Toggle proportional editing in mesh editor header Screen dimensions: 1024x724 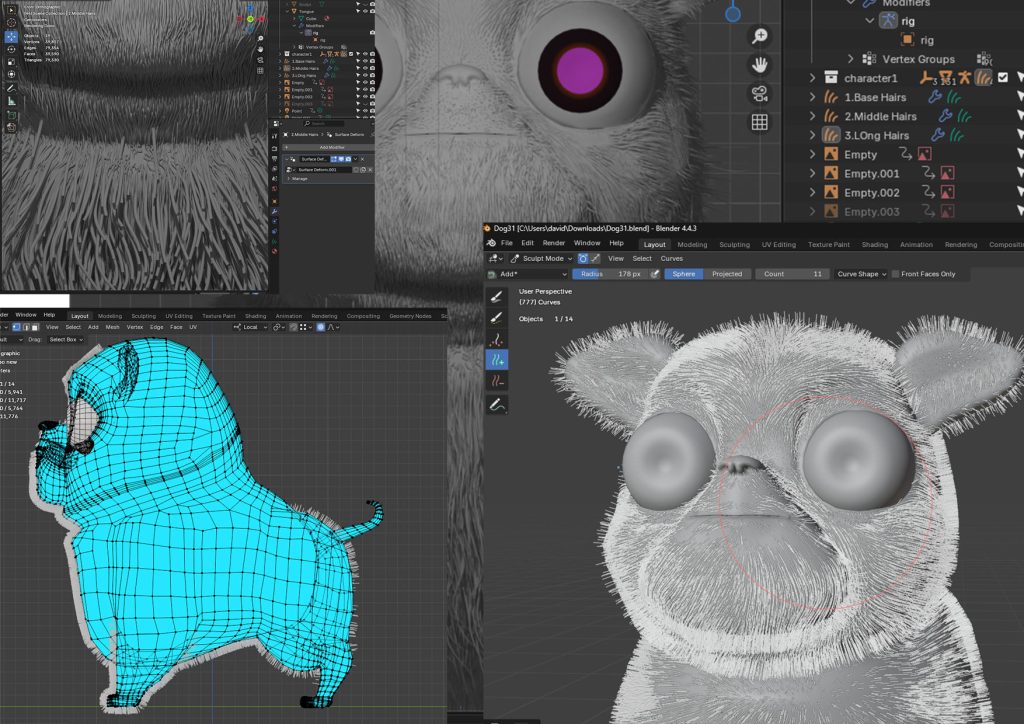[x=321, y=327]
